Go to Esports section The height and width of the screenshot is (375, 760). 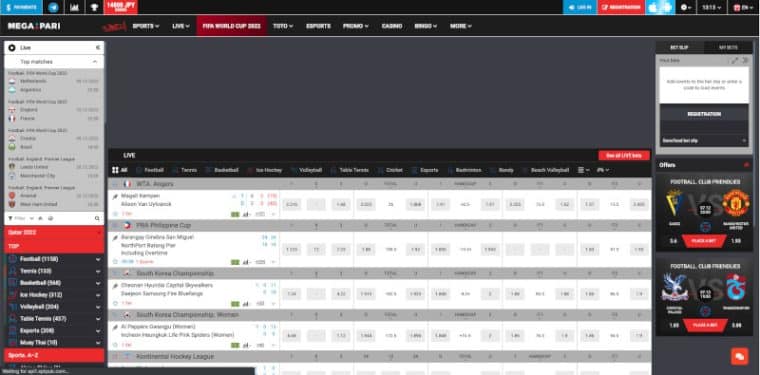click(x=318, y=26)
